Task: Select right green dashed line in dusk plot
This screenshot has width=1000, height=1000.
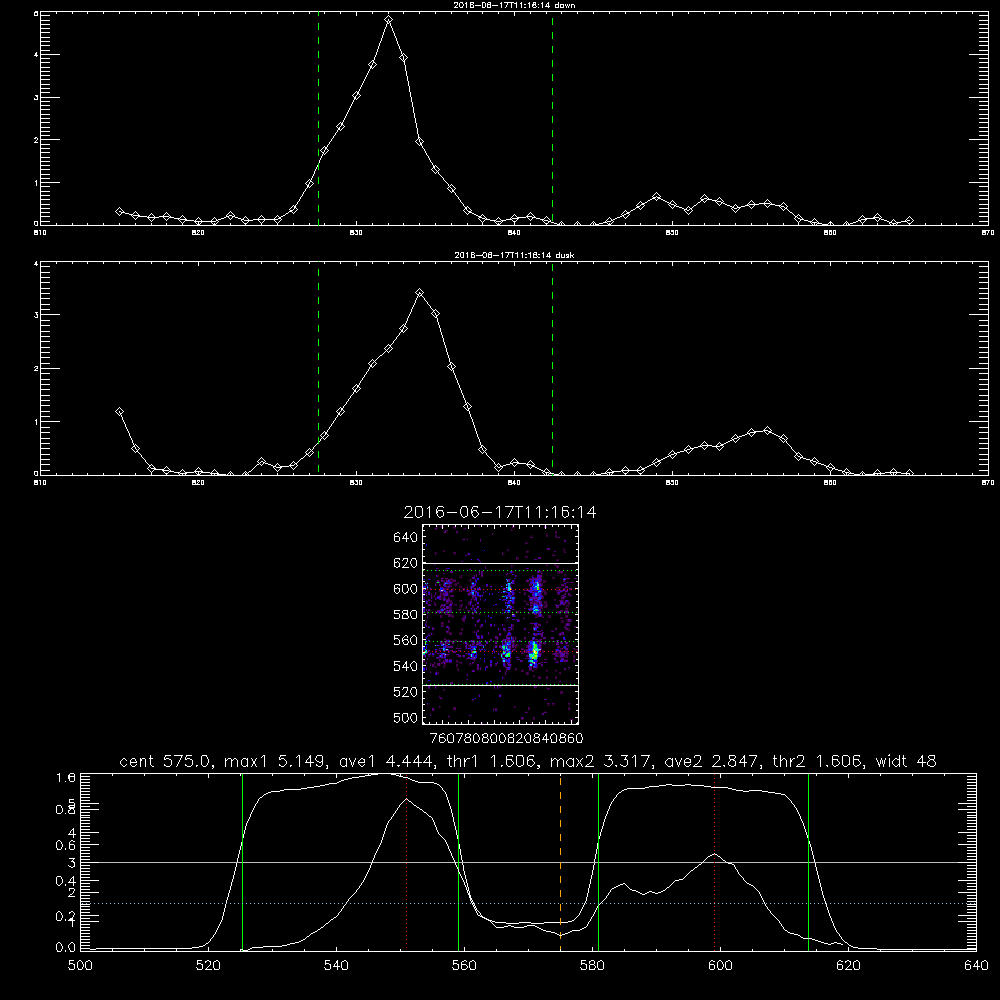Action: tap(552, 369)
